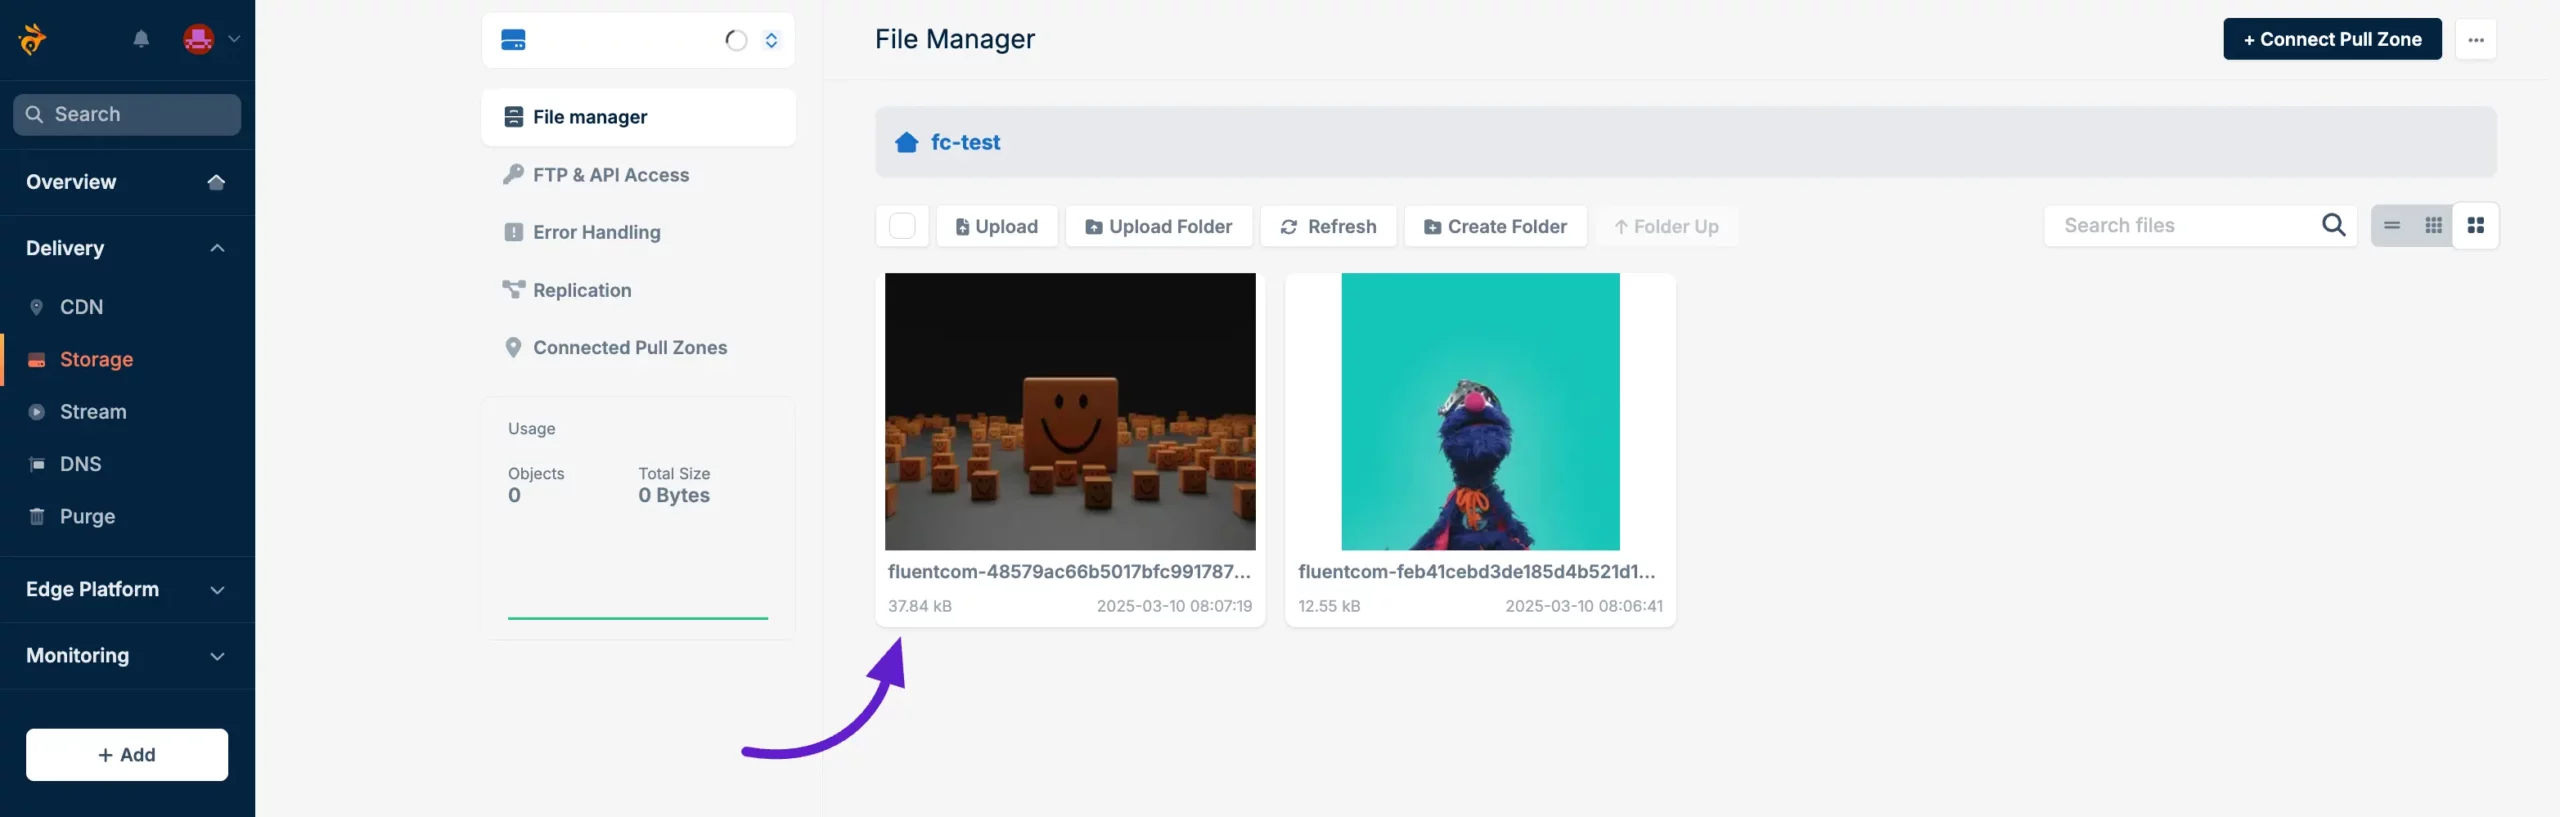Open DNS in the sidebar

pyautogui.click(x=80, y=464)
